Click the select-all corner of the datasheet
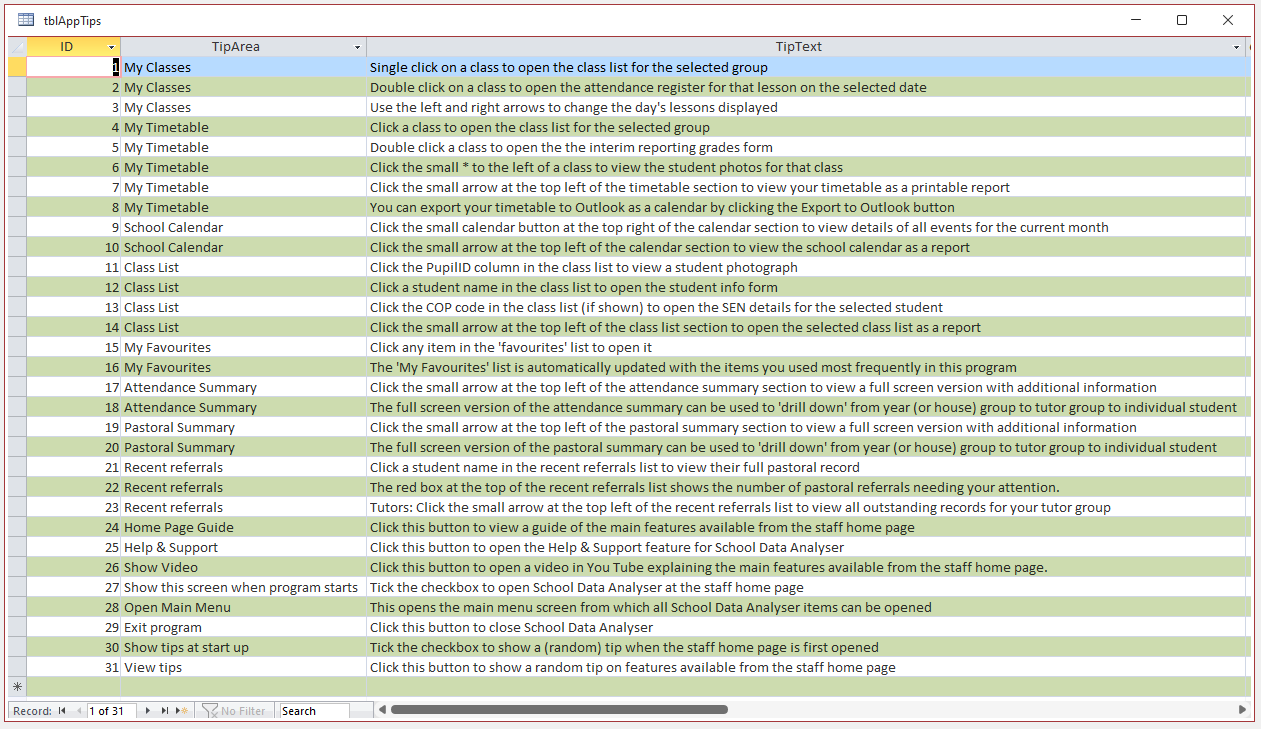 17,47
